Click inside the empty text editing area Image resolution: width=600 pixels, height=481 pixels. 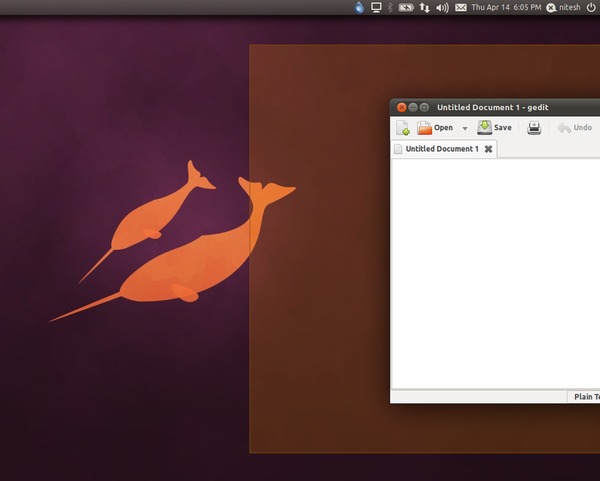(x=495, y=270)
